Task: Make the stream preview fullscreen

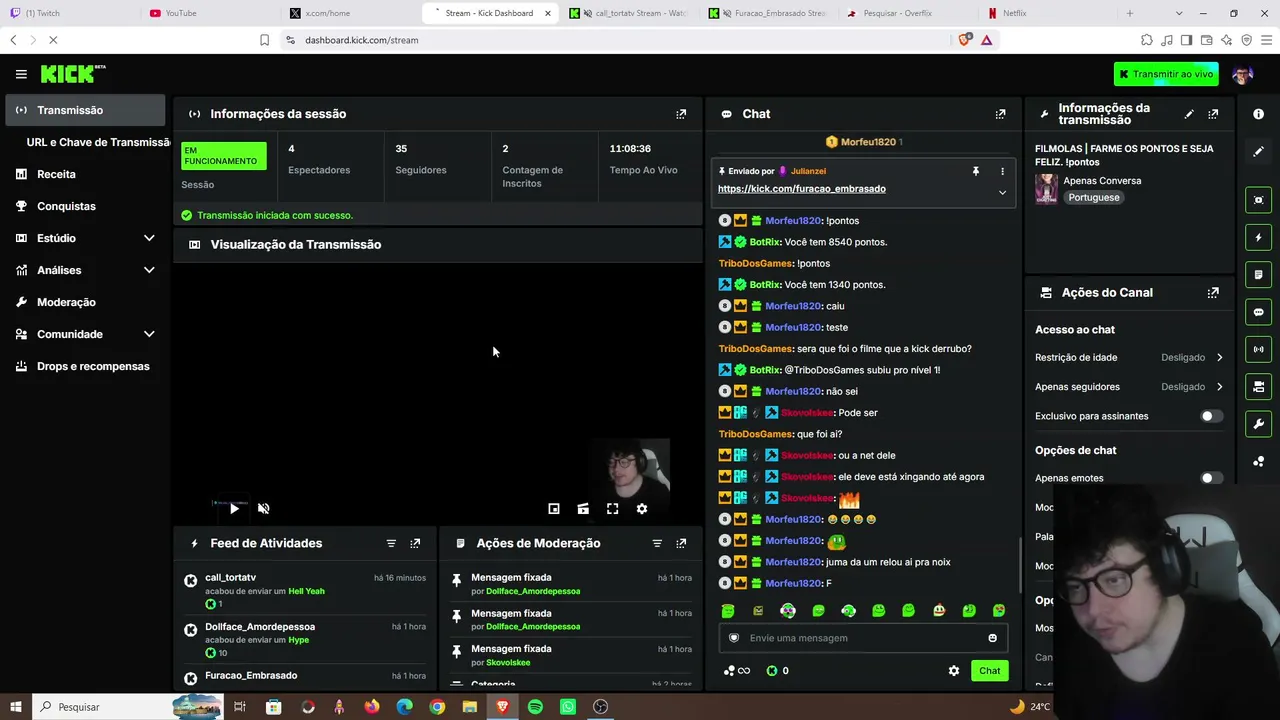Action: click(613, 509)
